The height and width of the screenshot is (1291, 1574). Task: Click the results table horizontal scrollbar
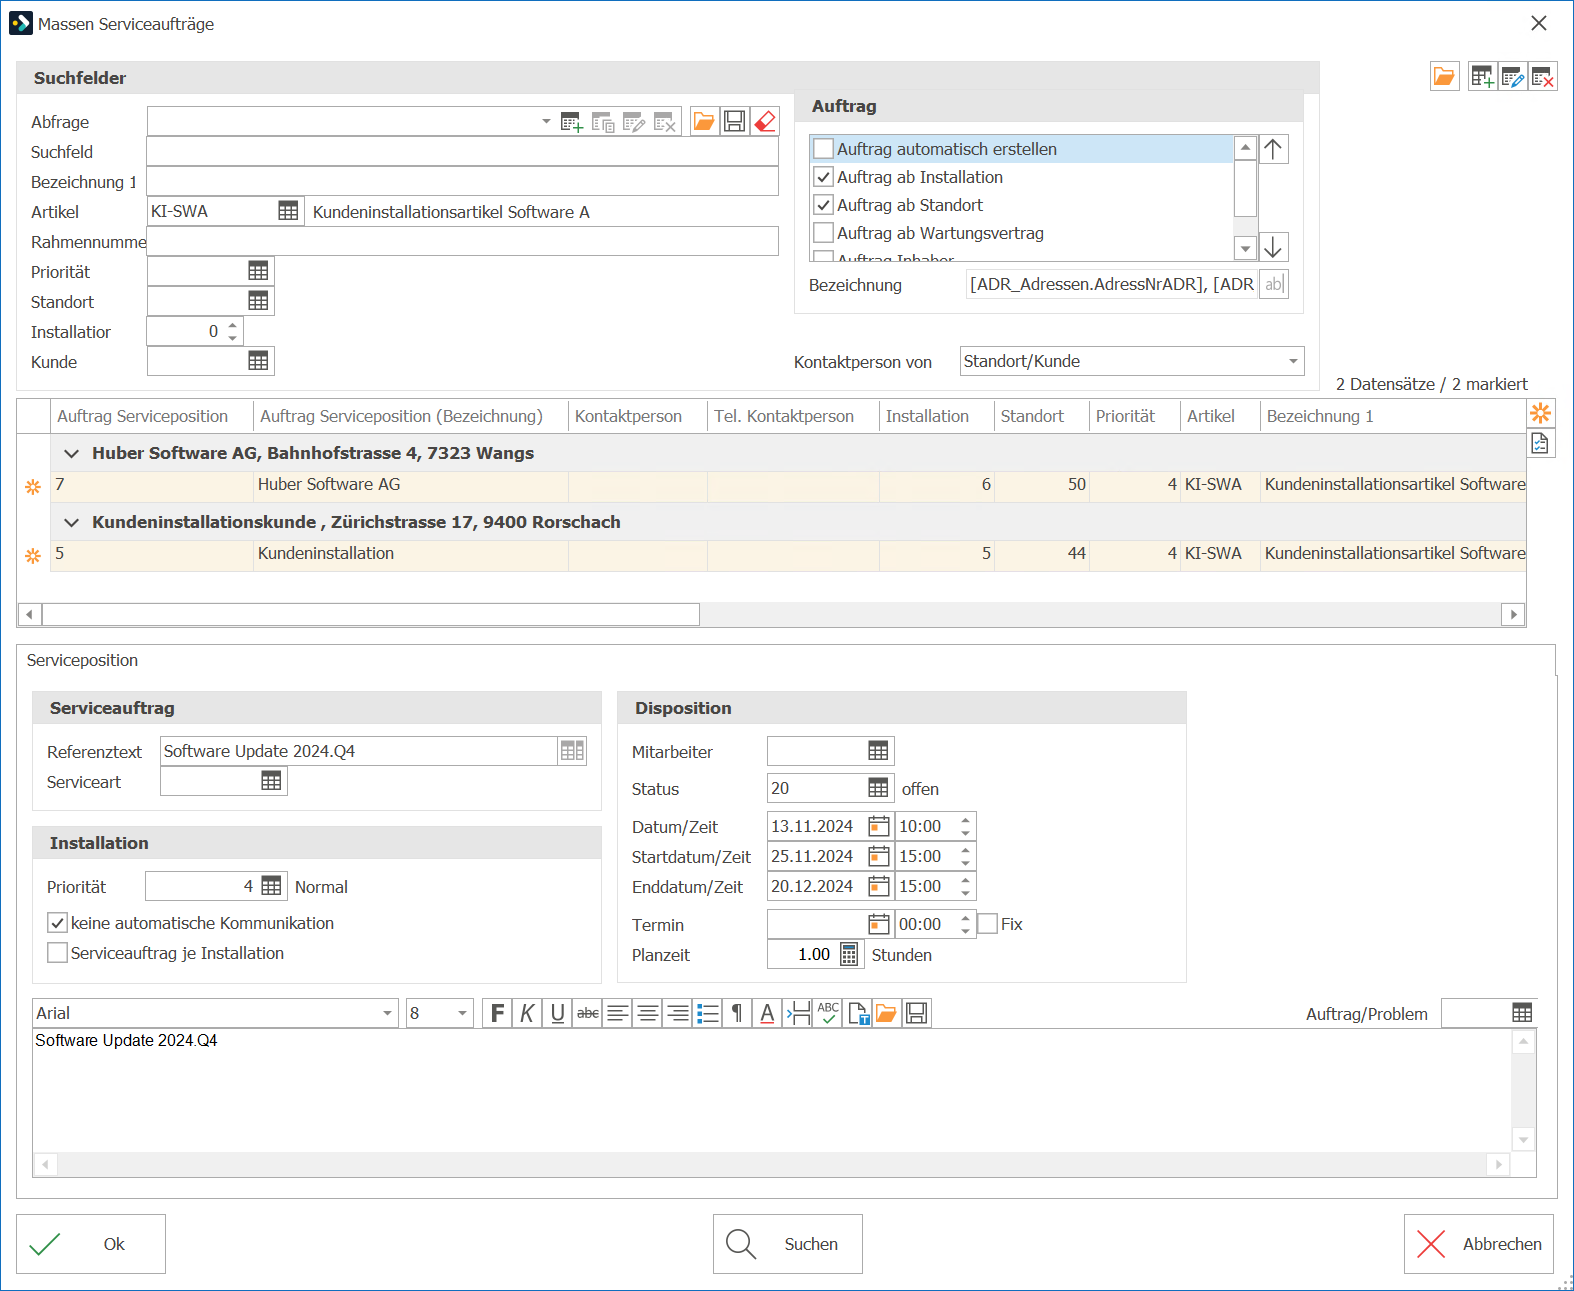point(371,614)
